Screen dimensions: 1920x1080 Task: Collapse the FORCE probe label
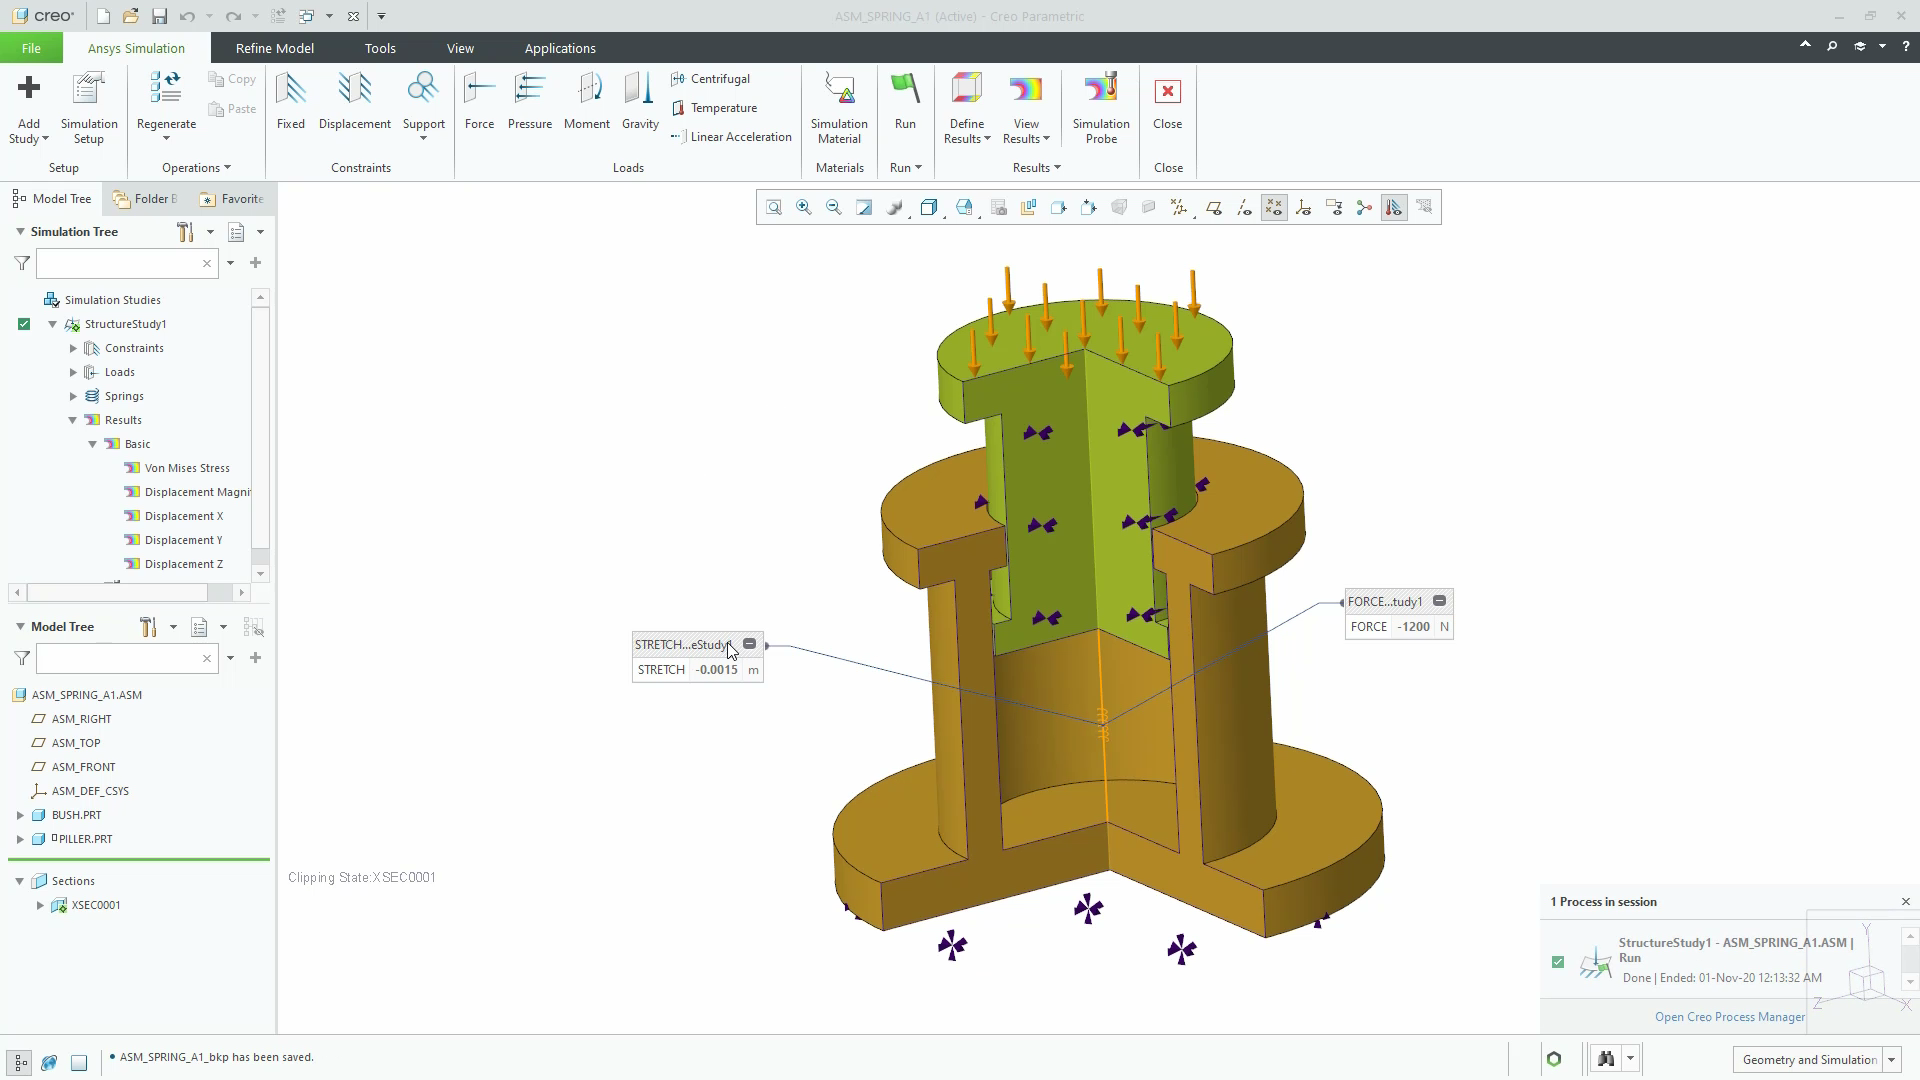point(1439,601)
